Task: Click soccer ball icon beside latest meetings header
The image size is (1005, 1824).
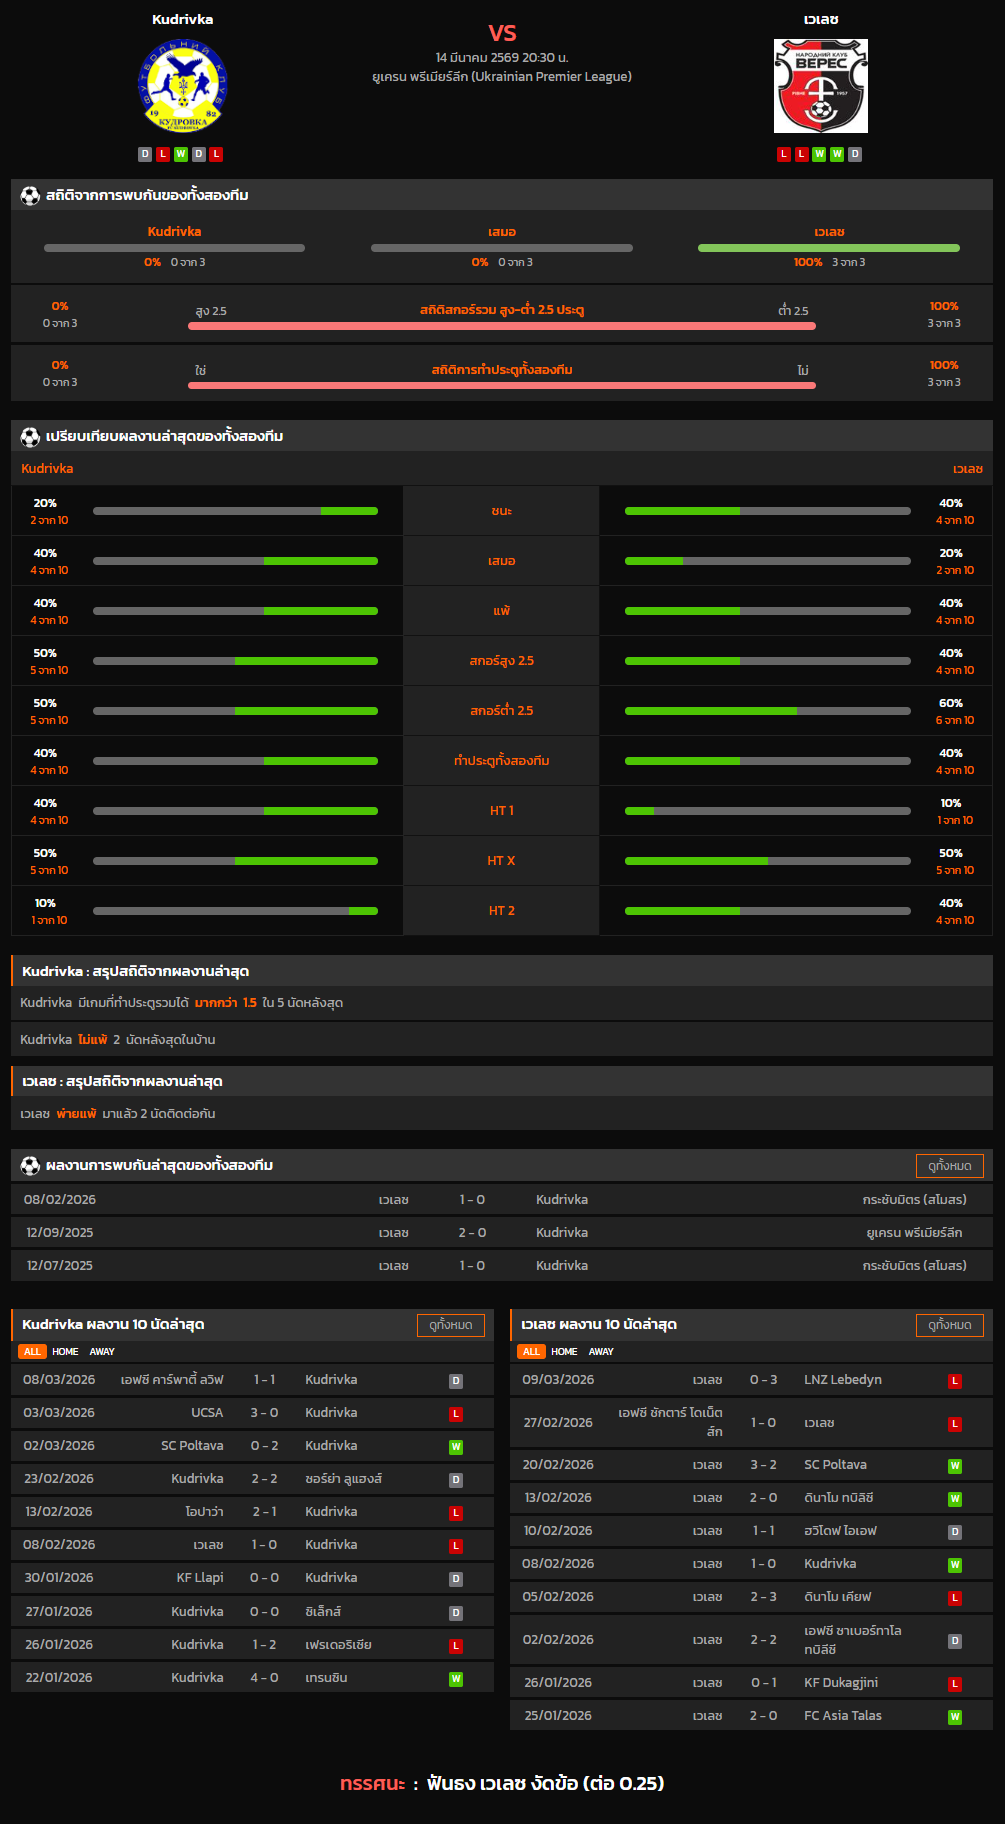Action: pos(30,1166)
